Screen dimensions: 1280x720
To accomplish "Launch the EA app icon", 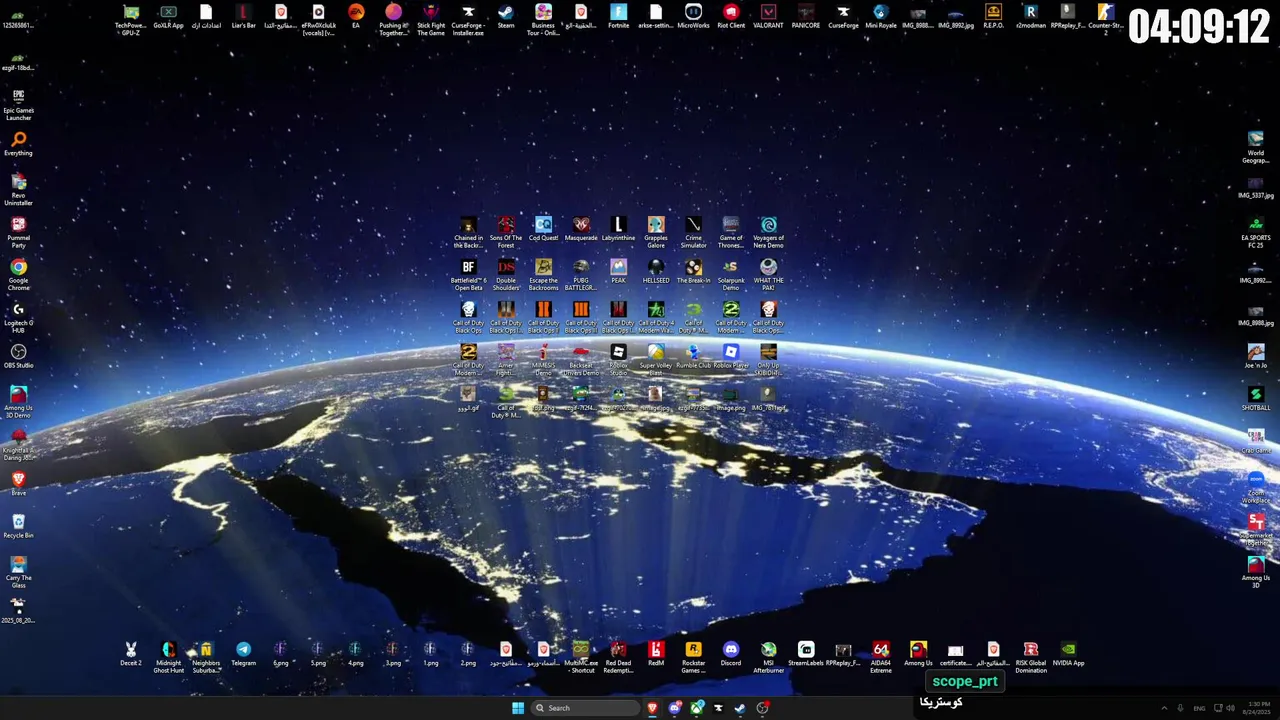I will 356,17.
